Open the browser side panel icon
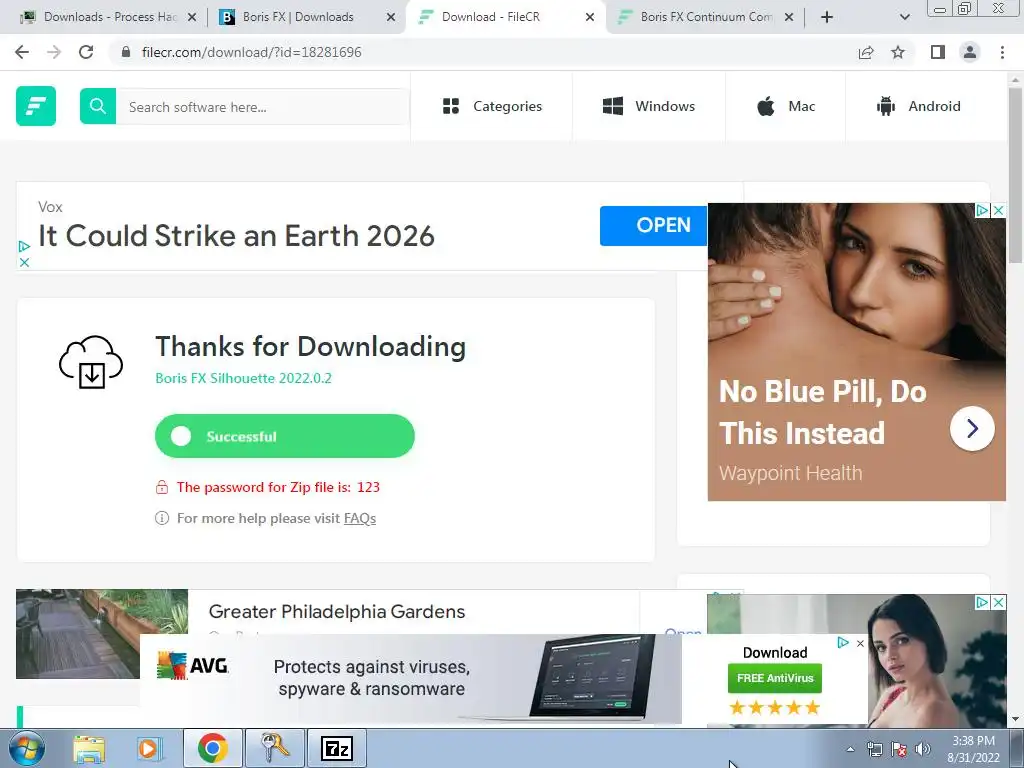Viewport: 1024px width, 768px height. [x=938, y=52]
